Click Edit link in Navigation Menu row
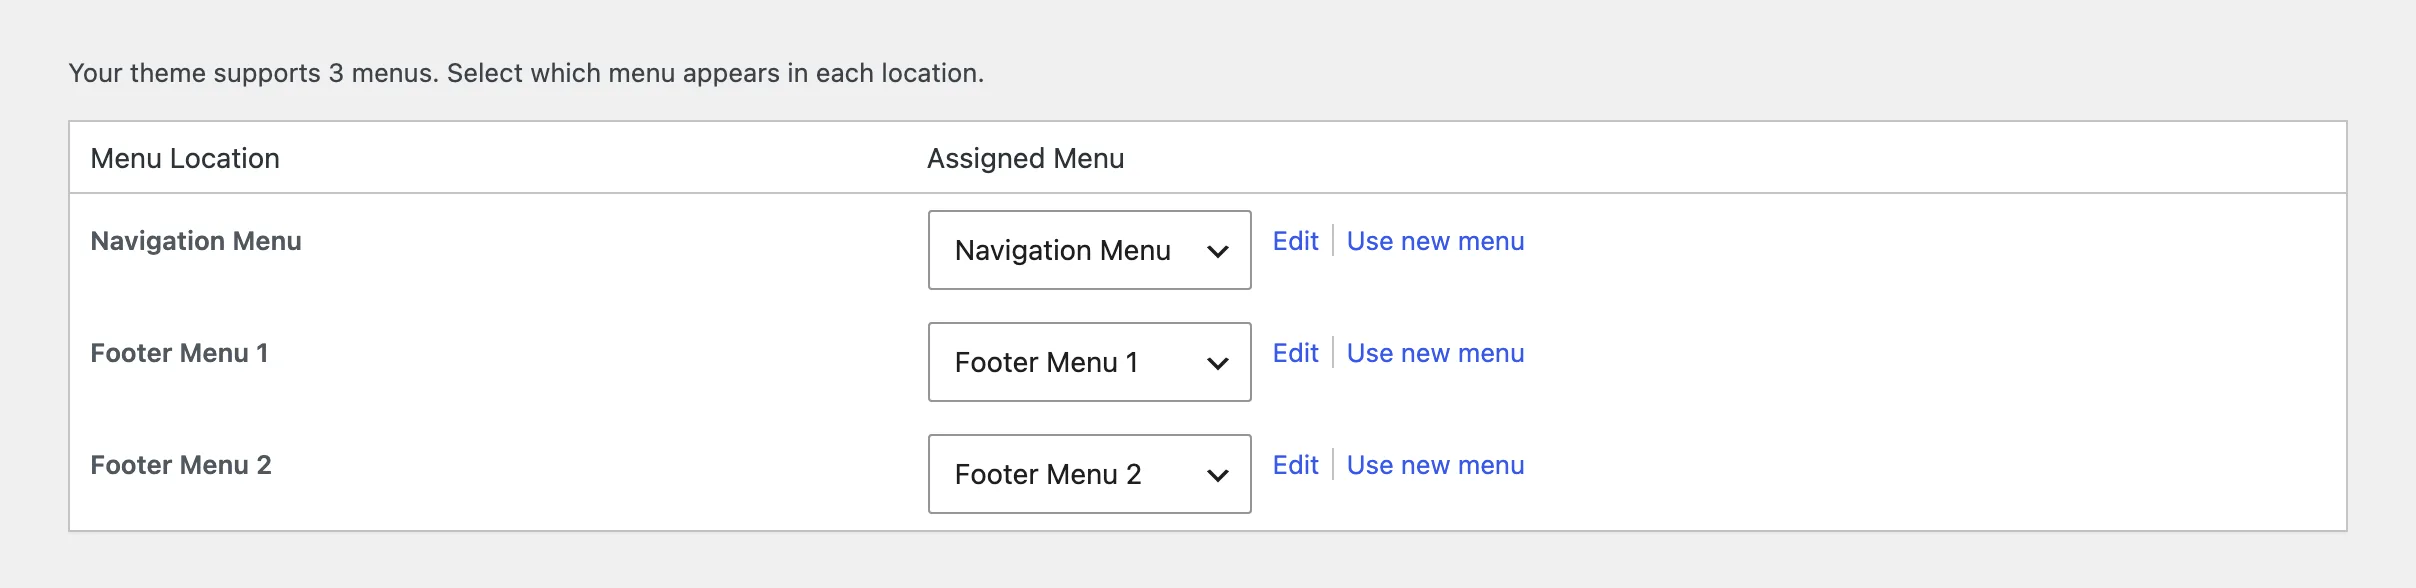The height and width of the screenshot is (588, 2416). pyautogui.click(x=1295, y=241)
